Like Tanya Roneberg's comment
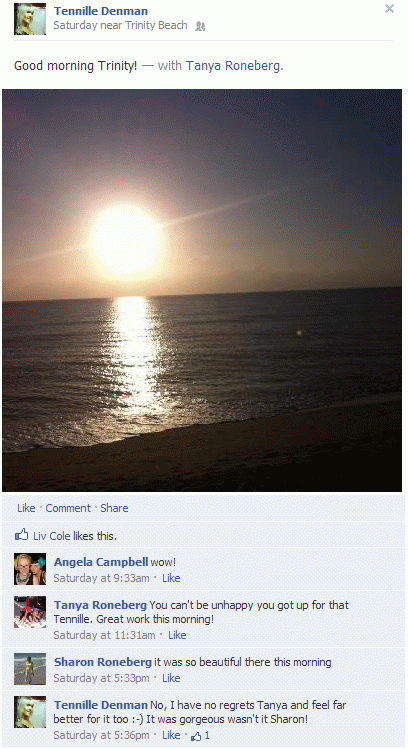Screen dimensions: 408x749 pos(177,635)
